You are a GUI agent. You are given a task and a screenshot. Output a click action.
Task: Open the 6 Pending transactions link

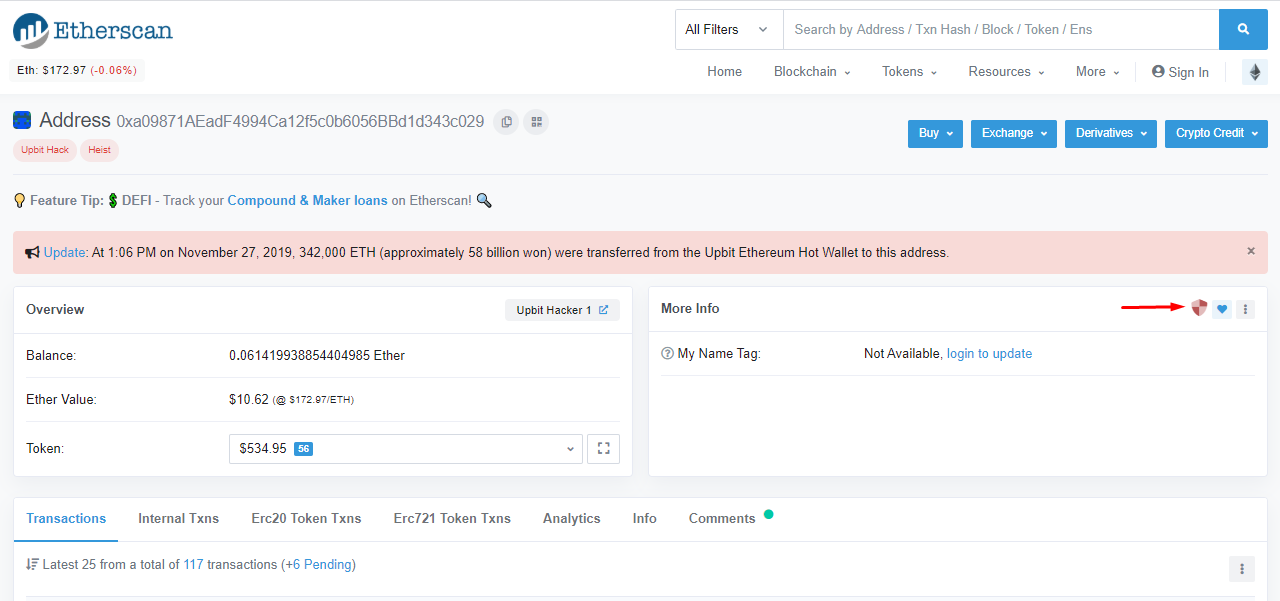point(318,564)
